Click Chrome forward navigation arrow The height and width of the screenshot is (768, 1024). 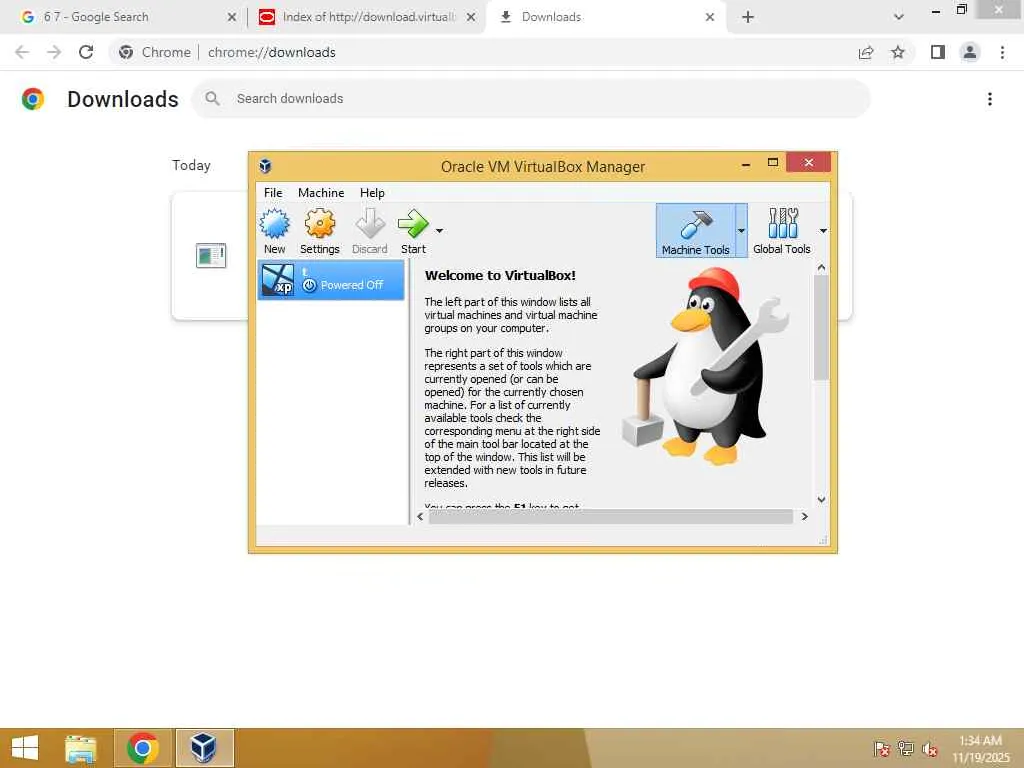(54, 52)
